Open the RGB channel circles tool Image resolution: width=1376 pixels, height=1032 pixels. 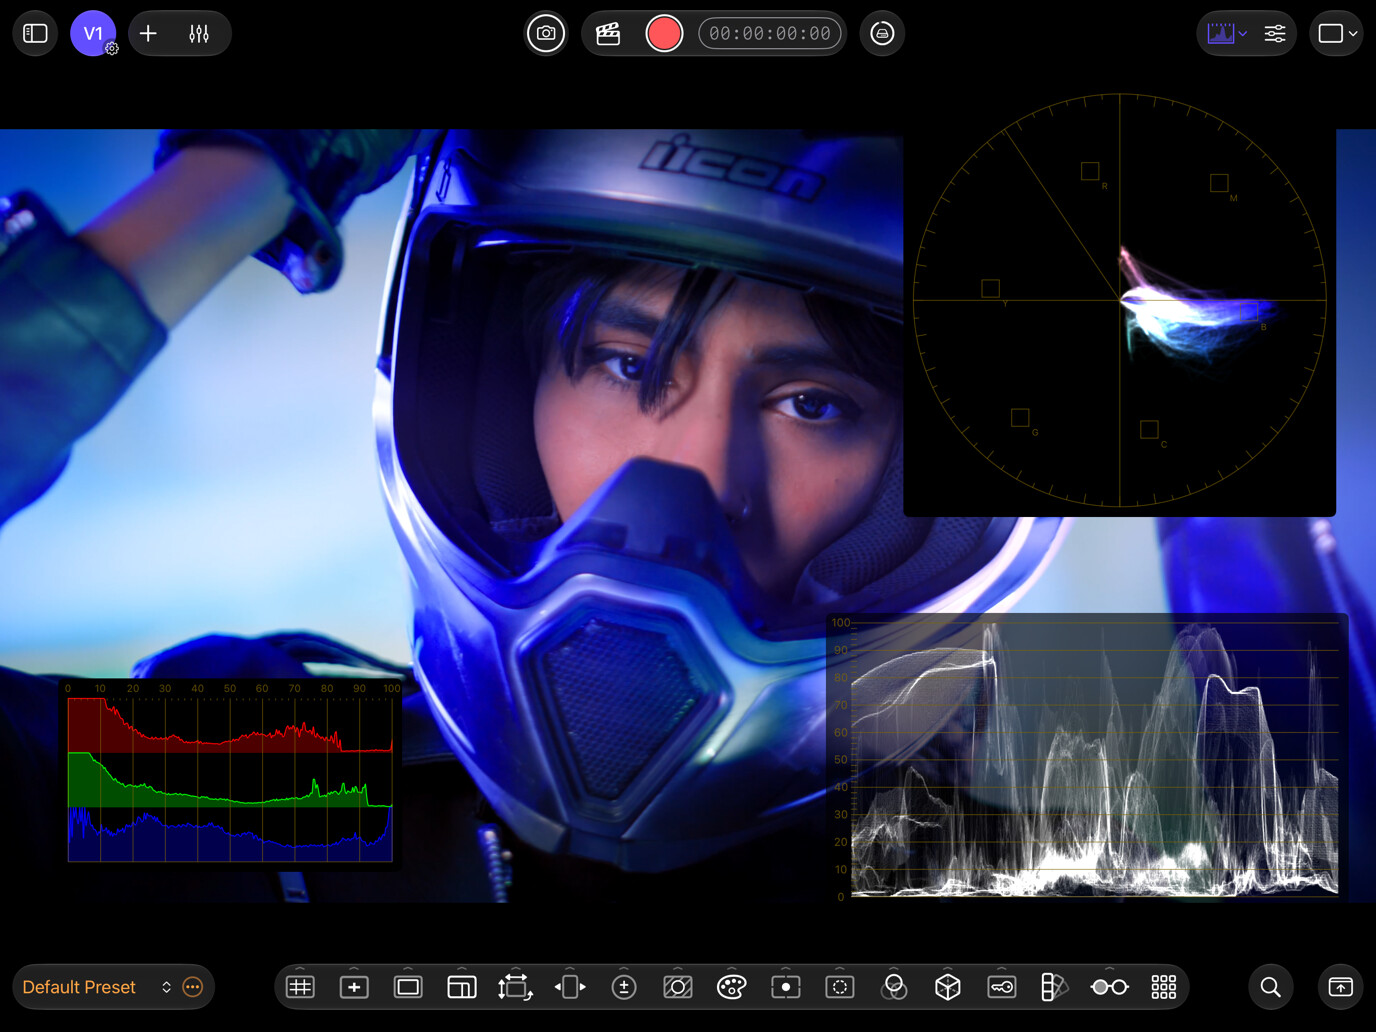894,987
